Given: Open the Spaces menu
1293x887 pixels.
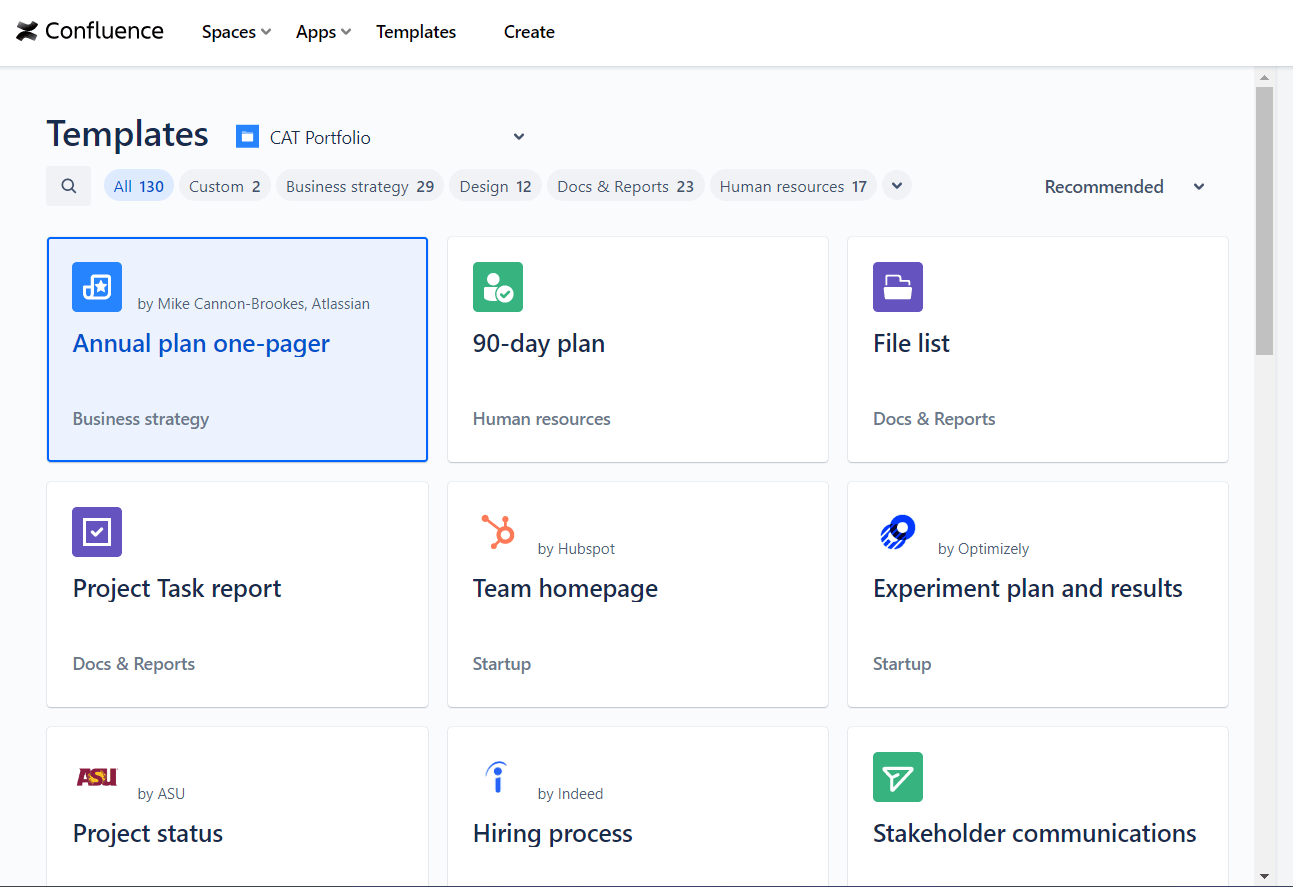Looking at the screenshot, I should pyautogui.click(x=235, y=31).
